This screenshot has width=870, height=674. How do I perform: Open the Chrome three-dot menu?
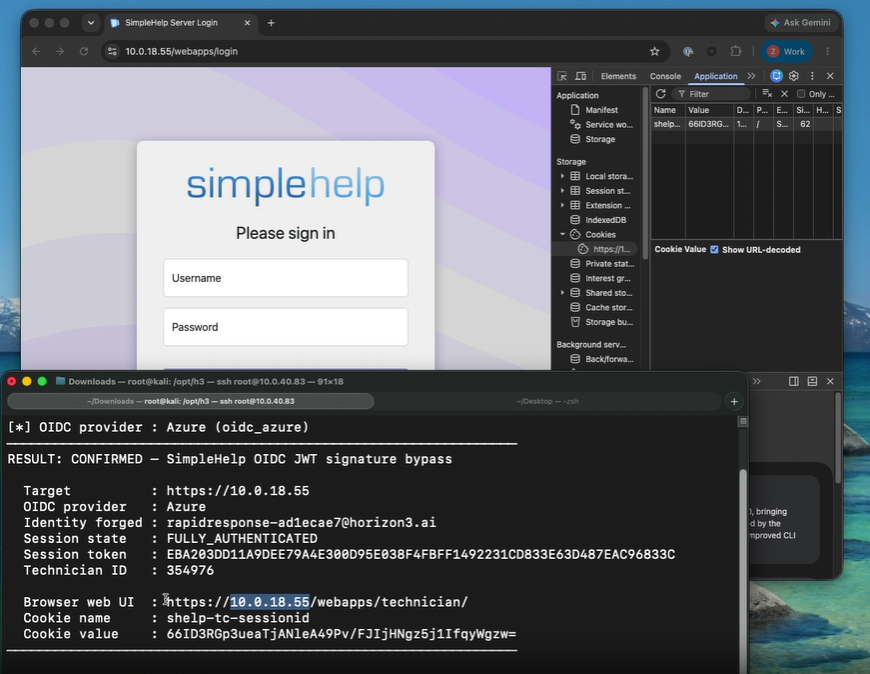827,52
